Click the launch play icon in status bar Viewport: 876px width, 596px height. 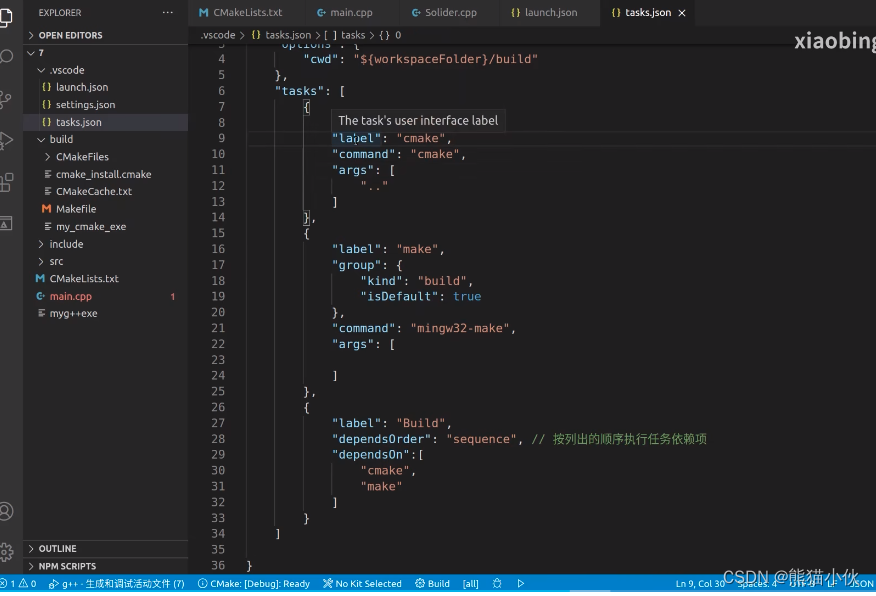click(521, 583)
